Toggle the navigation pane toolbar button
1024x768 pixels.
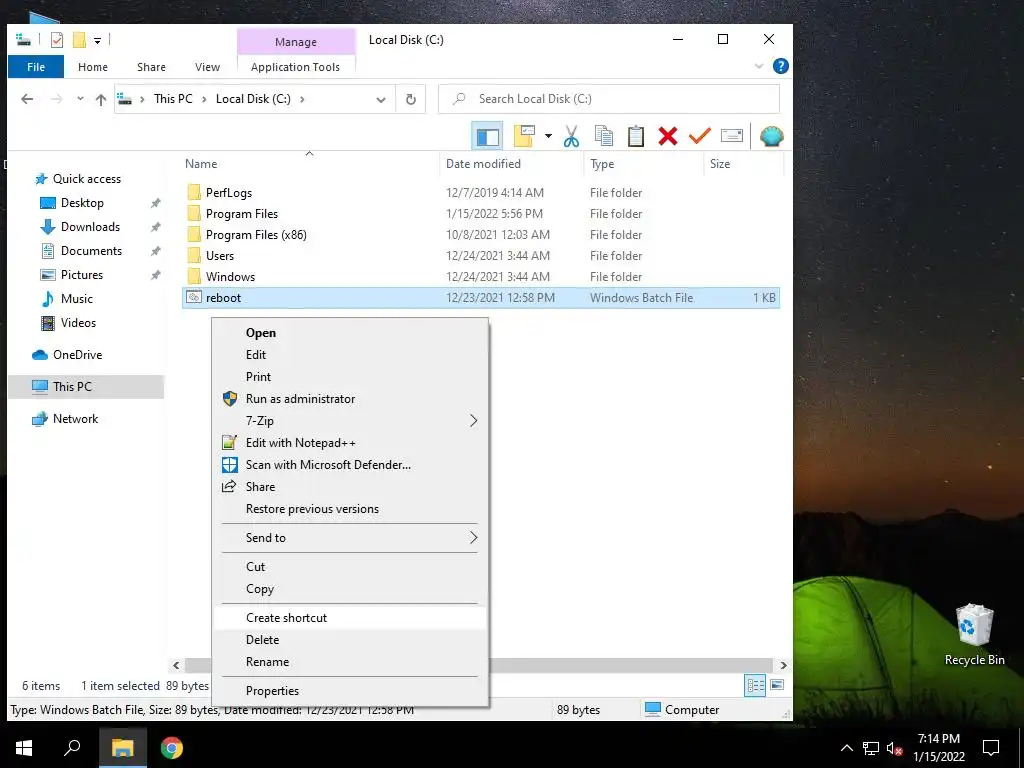487,136
